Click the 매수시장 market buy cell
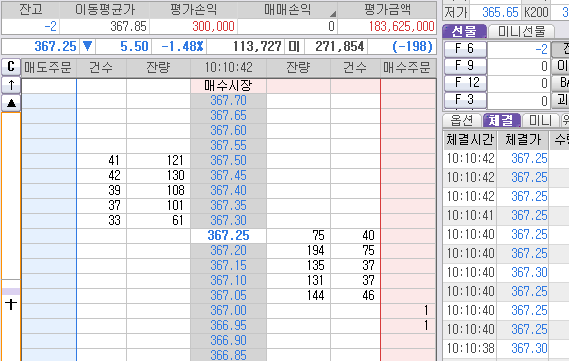The width and height of the screenshot is (569, 361). tap(228, 86)
